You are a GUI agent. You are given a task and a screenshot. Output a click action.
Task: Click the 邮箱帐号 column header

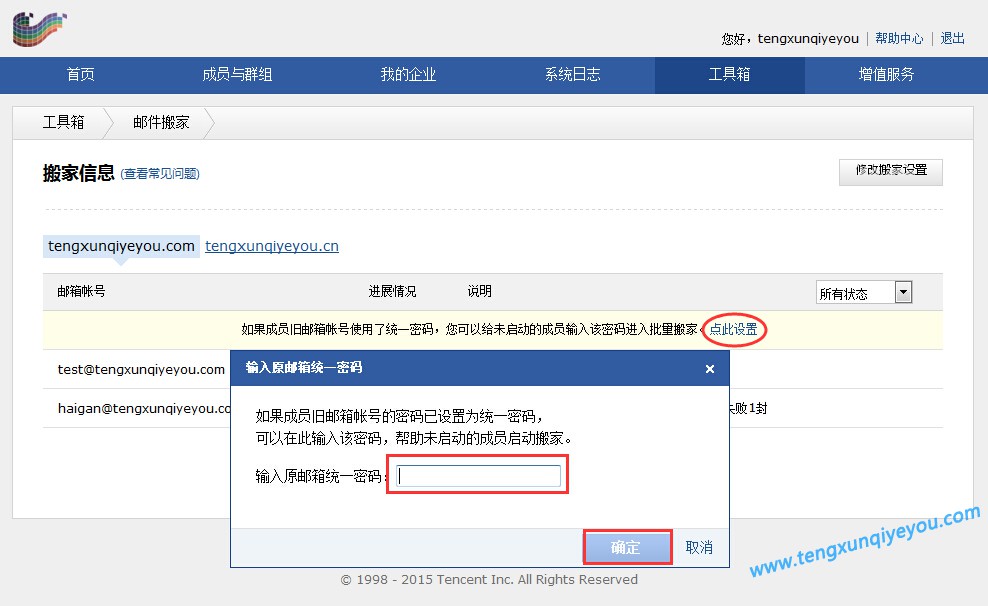pos(81,291)
